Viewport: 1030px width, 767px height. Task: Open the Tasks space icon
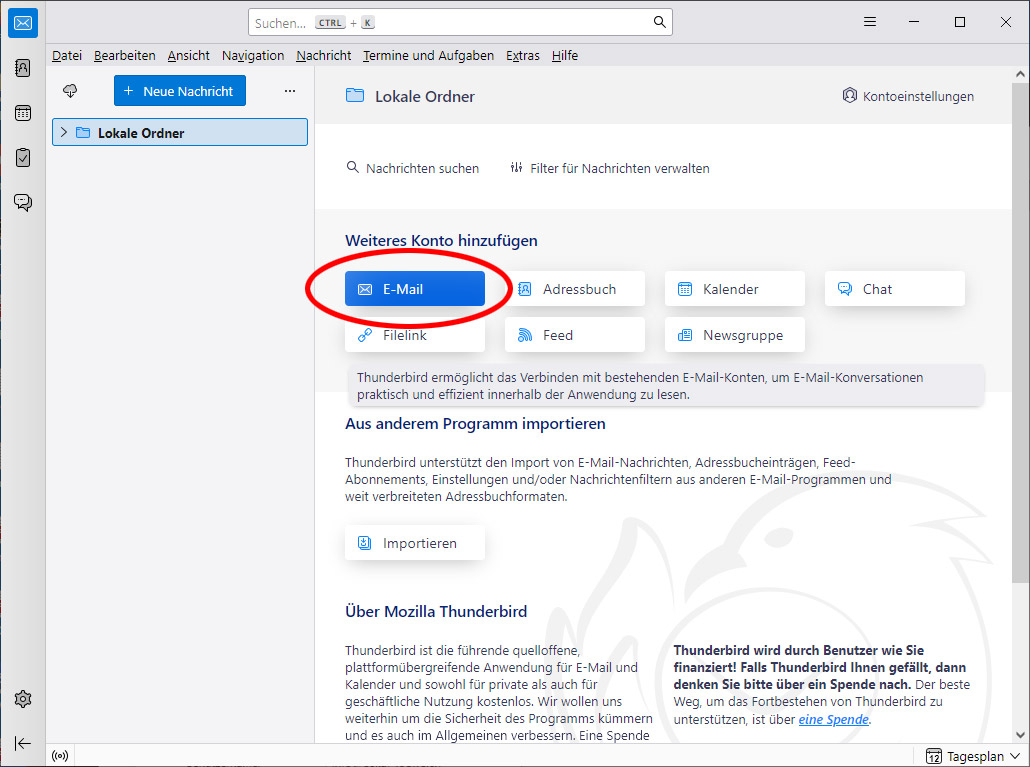pos(23,158)
